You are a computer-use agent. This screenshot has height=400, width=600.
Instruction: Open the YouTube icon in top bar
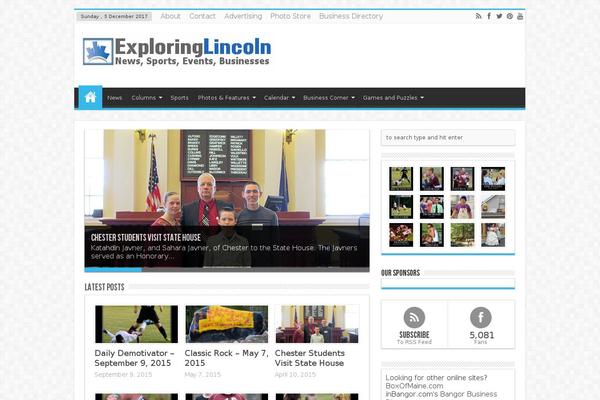click(x=520, y=16)
